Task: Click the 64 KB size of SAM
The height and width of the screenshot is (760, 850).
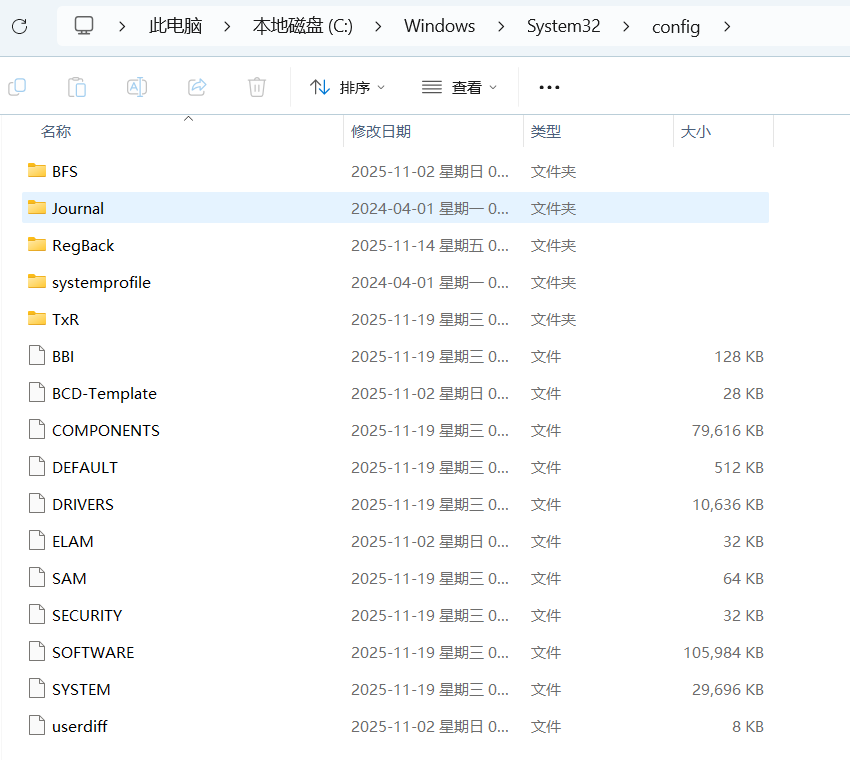Action: pos(743,578)
